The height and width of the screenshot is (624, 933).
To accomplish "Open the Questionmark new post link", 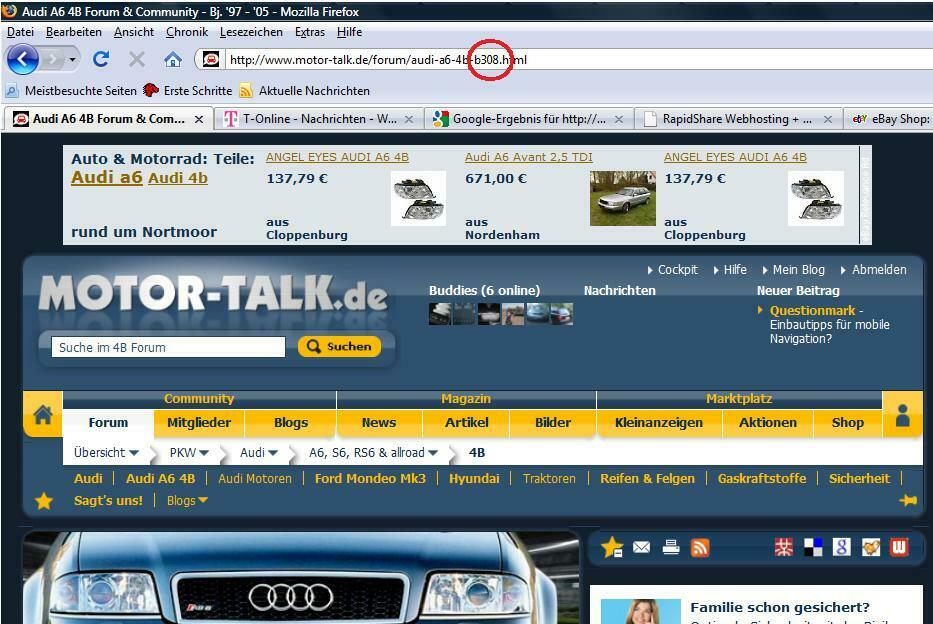I will pos(812,311).
